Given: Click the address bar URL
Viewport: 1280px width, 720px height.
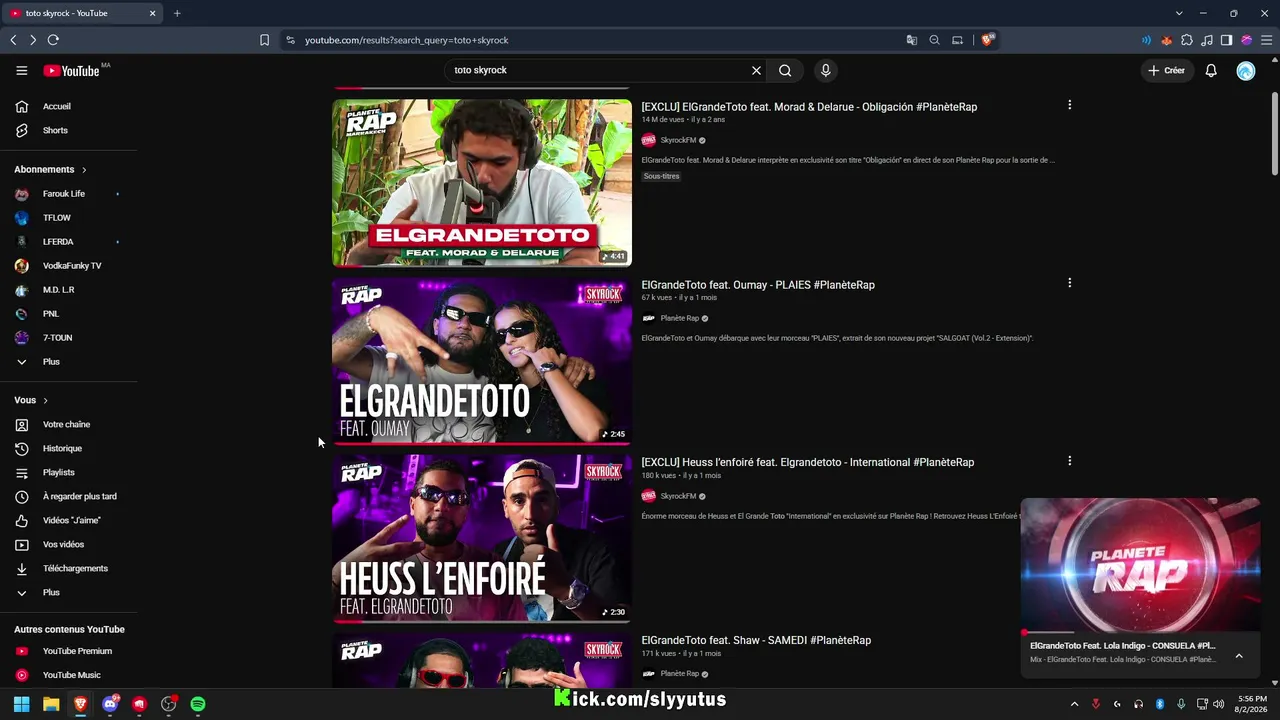Looking at the screenshot, I should coord(407,40).
